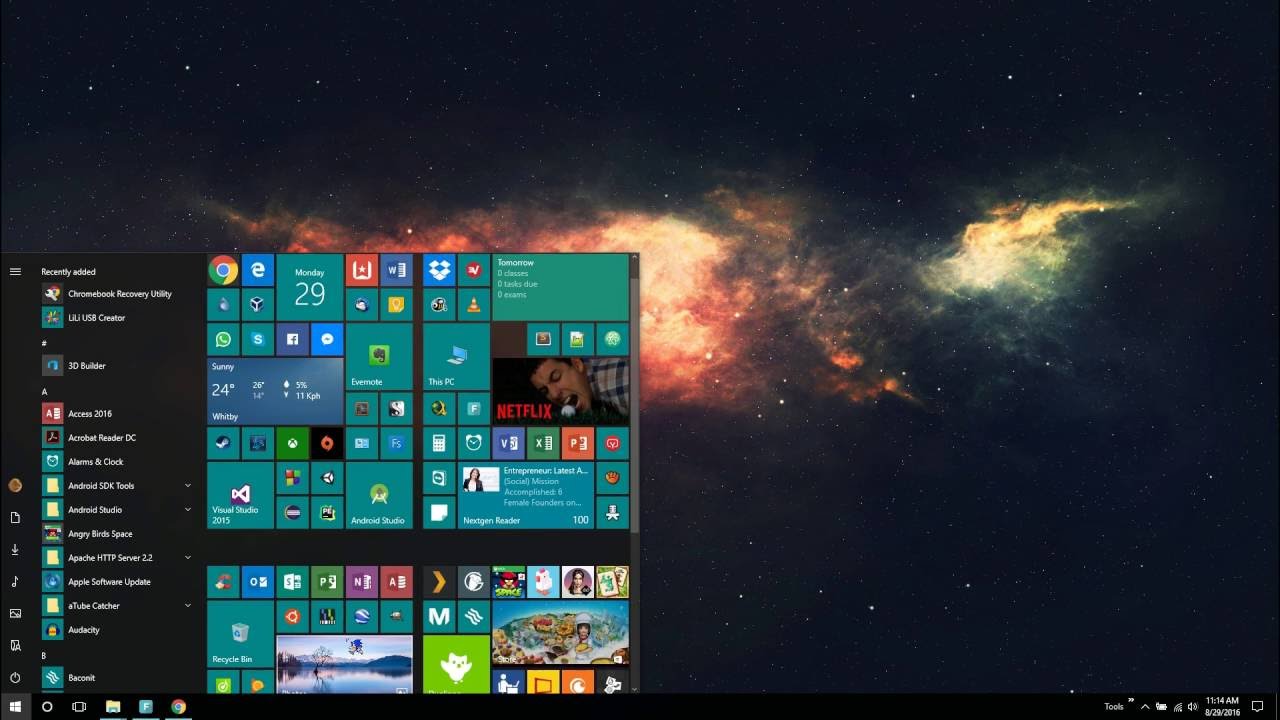Expand the Start menu hamburger navigation
The image size is (1280, 720).
coord(15,272)
